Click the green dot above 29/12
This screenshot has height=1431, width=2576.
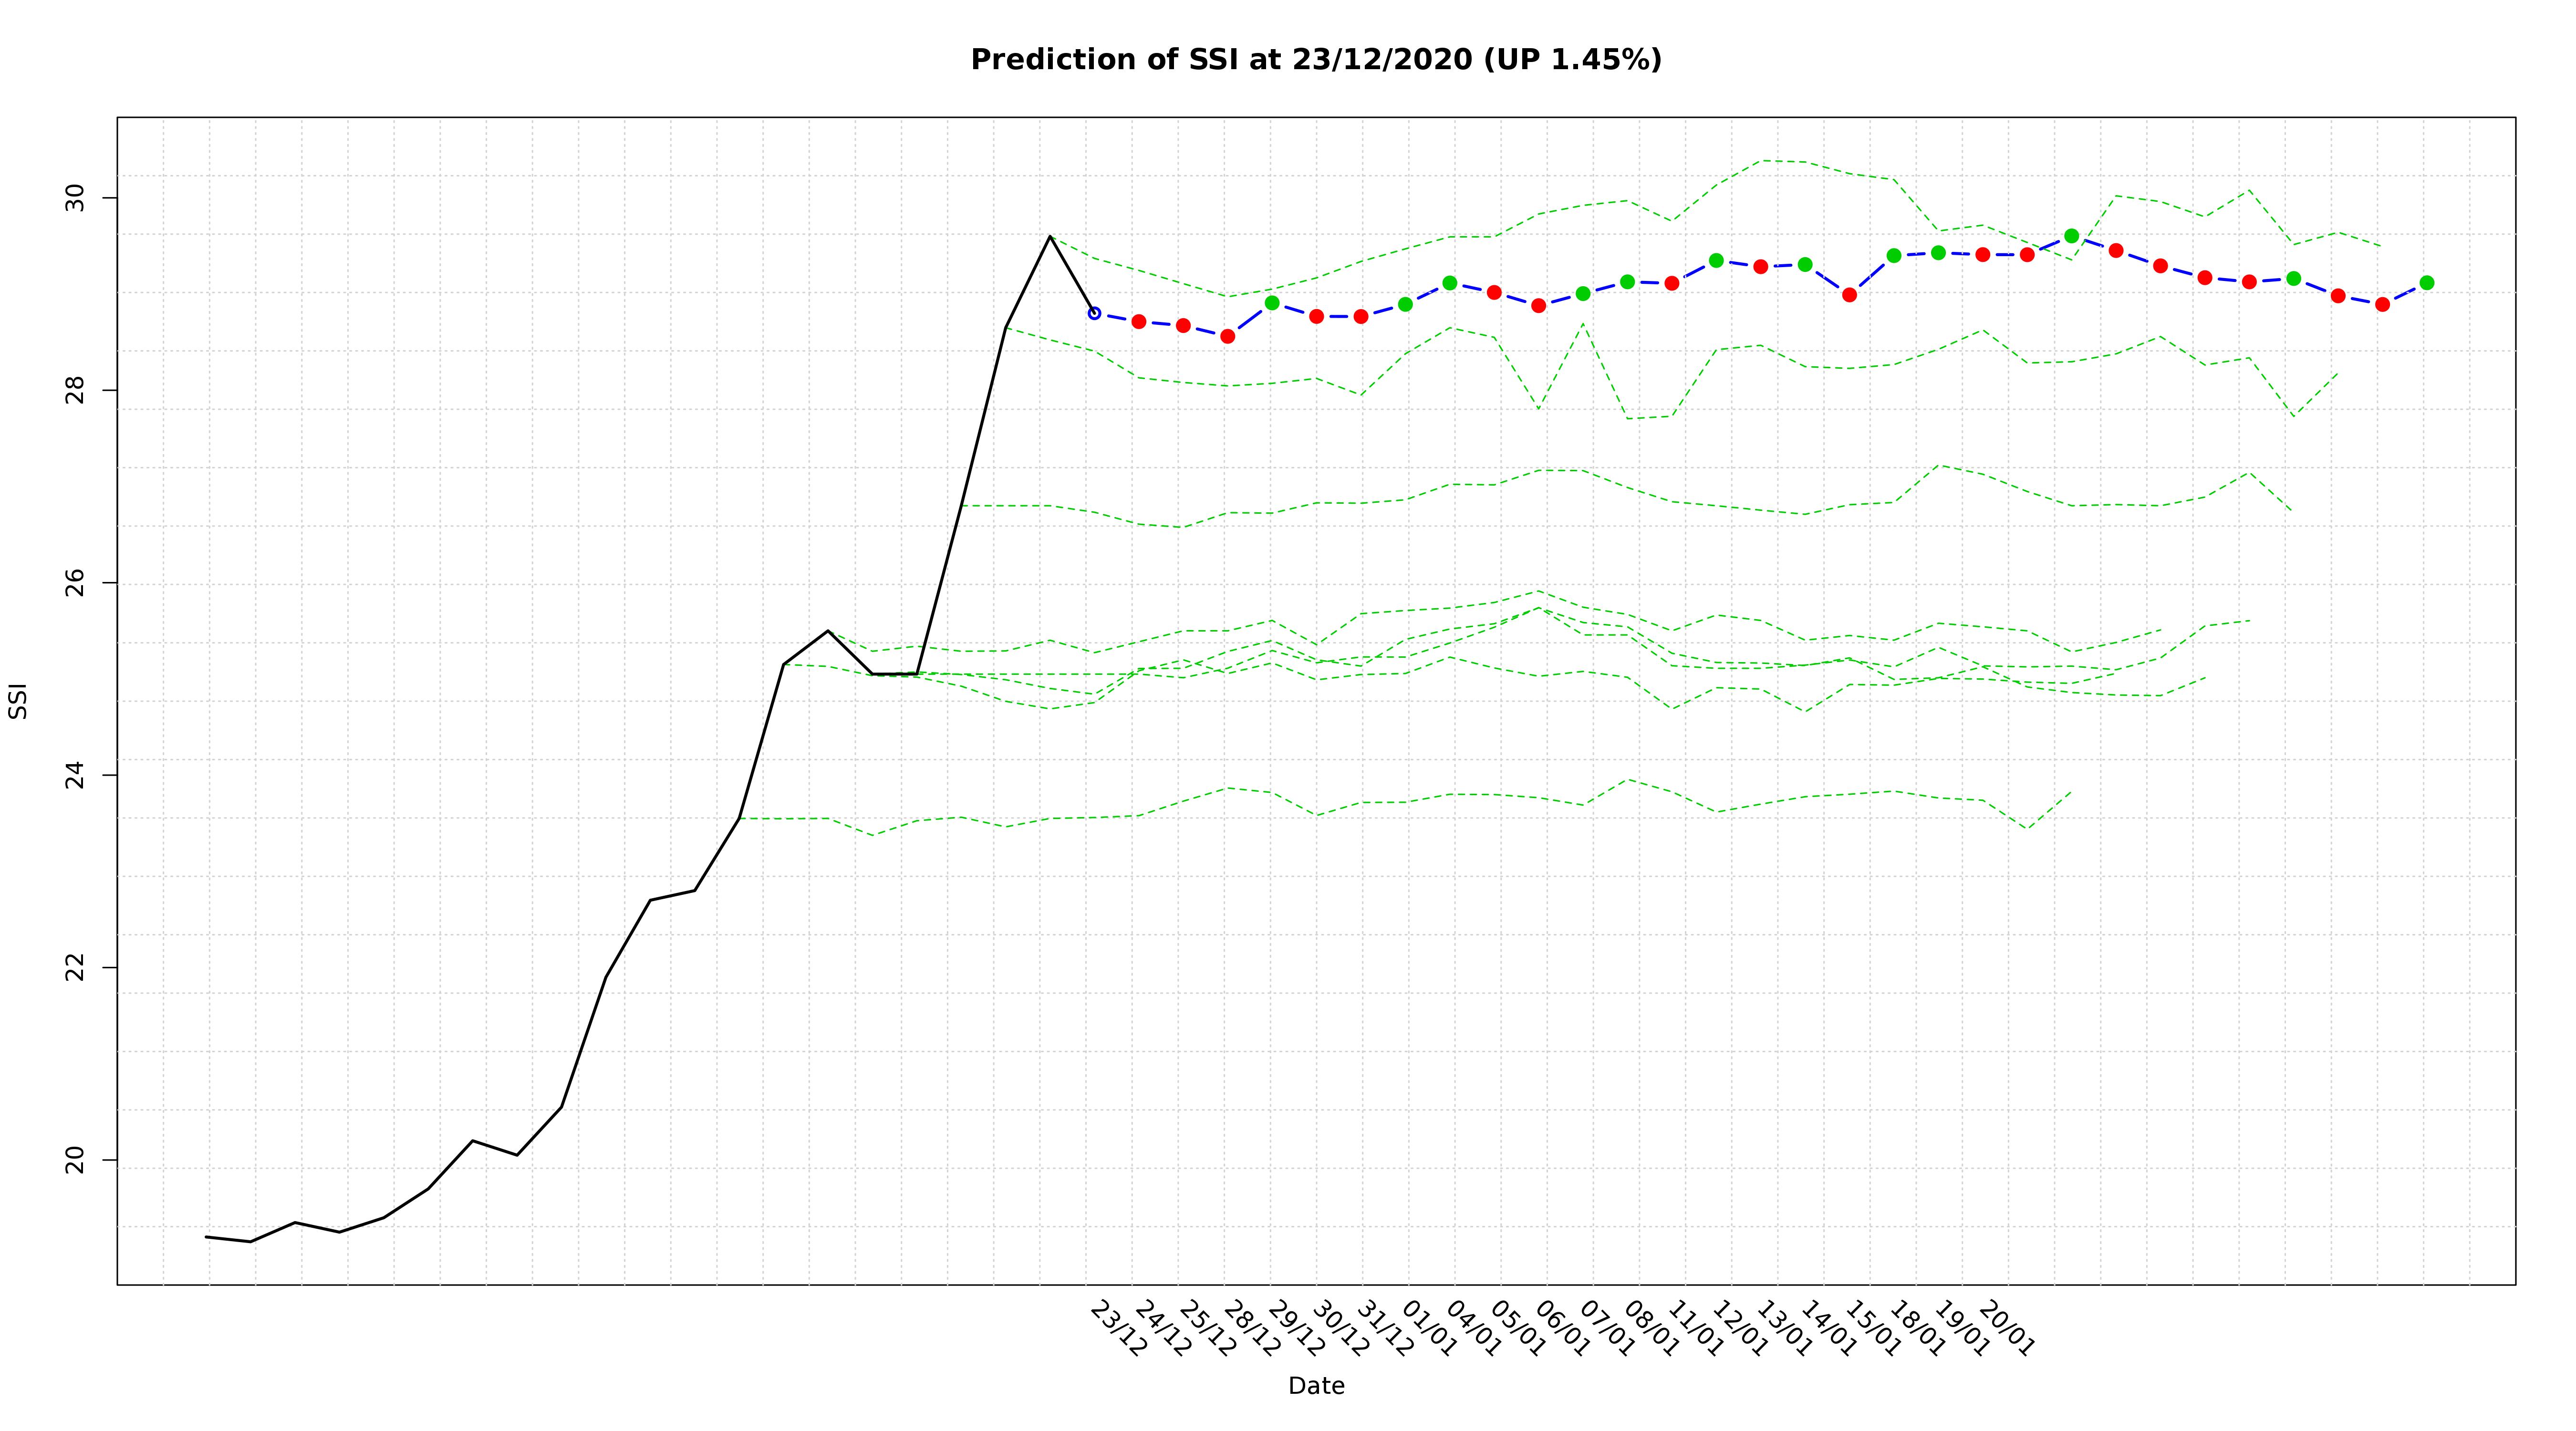(1272, 303)
